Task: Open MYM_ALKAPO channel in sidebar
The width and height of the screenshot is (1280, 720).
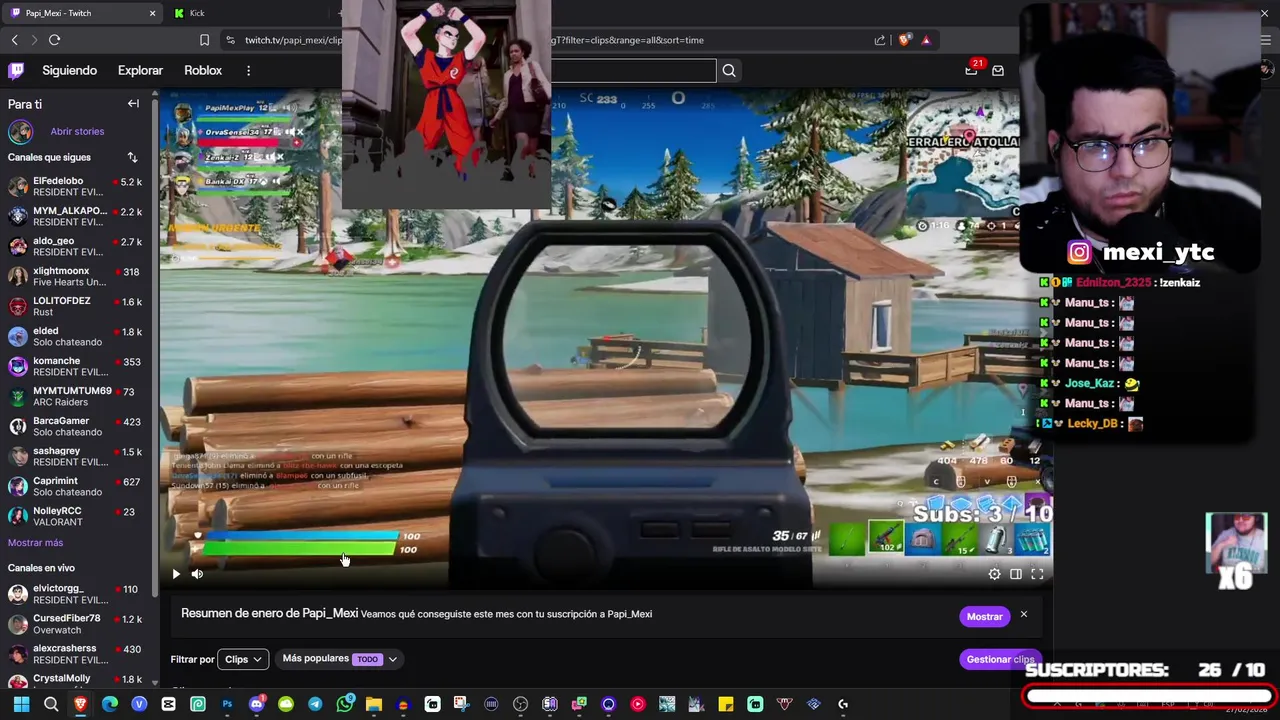Action: point(75,217)
